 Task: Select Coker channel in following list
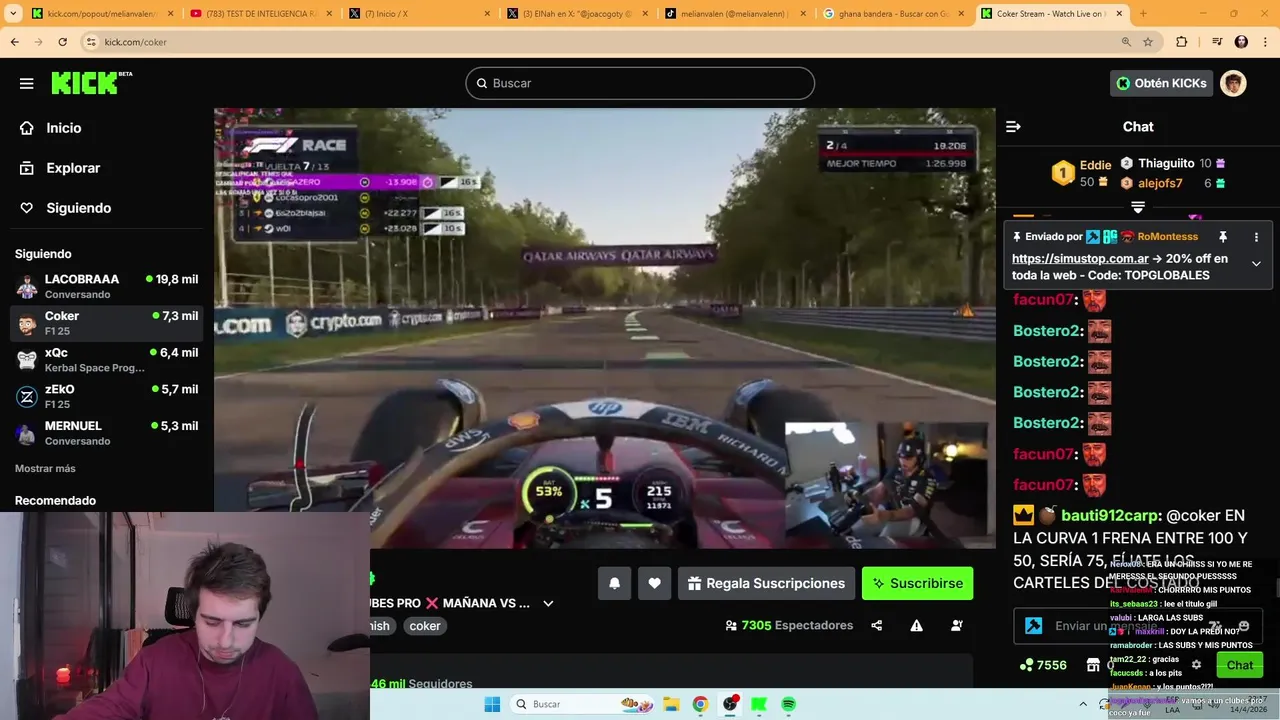tap(107, 323)
